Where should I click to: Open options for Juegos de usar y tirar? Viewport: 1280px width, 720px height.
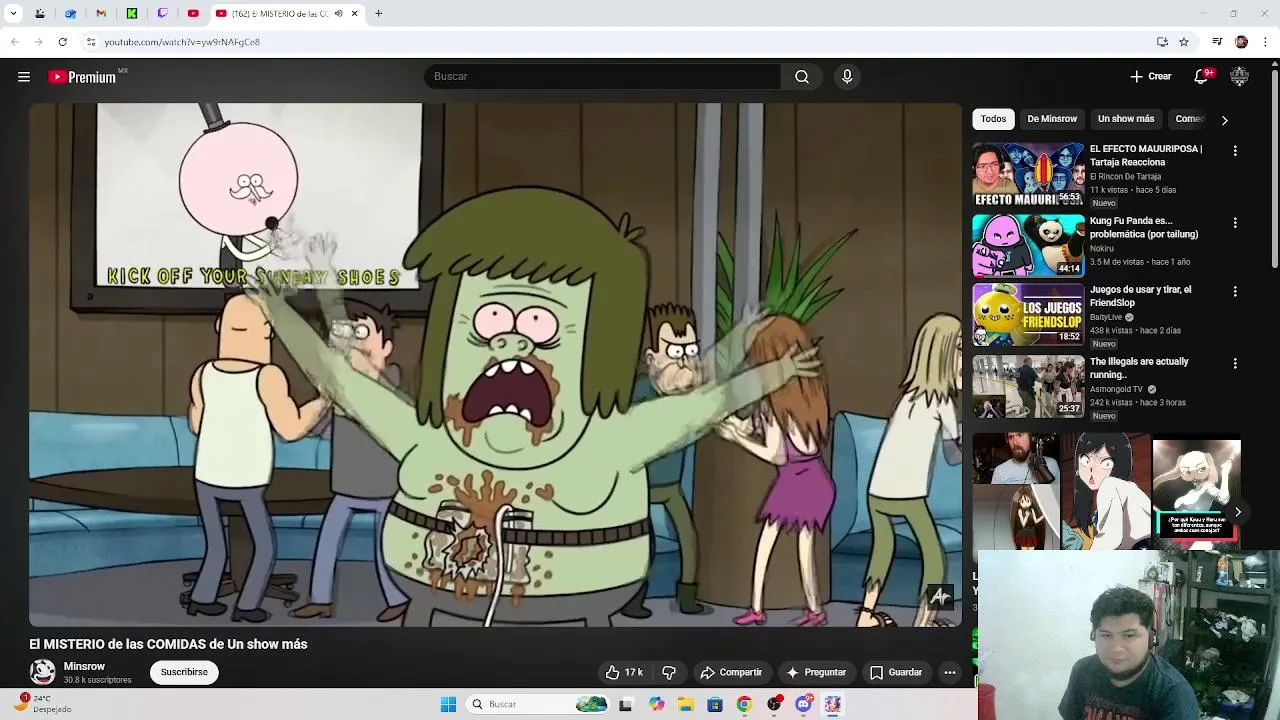coord(1235,291)
